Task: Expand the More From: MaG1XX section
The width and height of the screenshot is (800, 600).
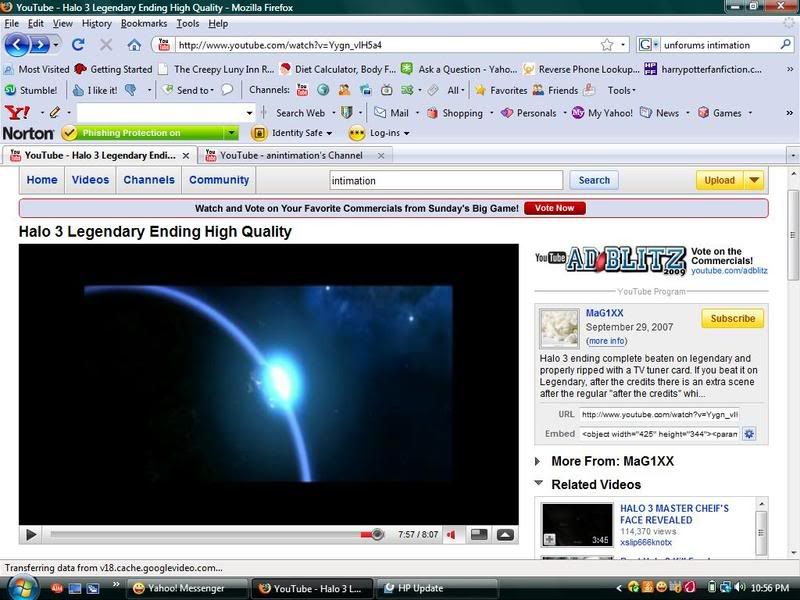Action: click(x=539, y=462)
